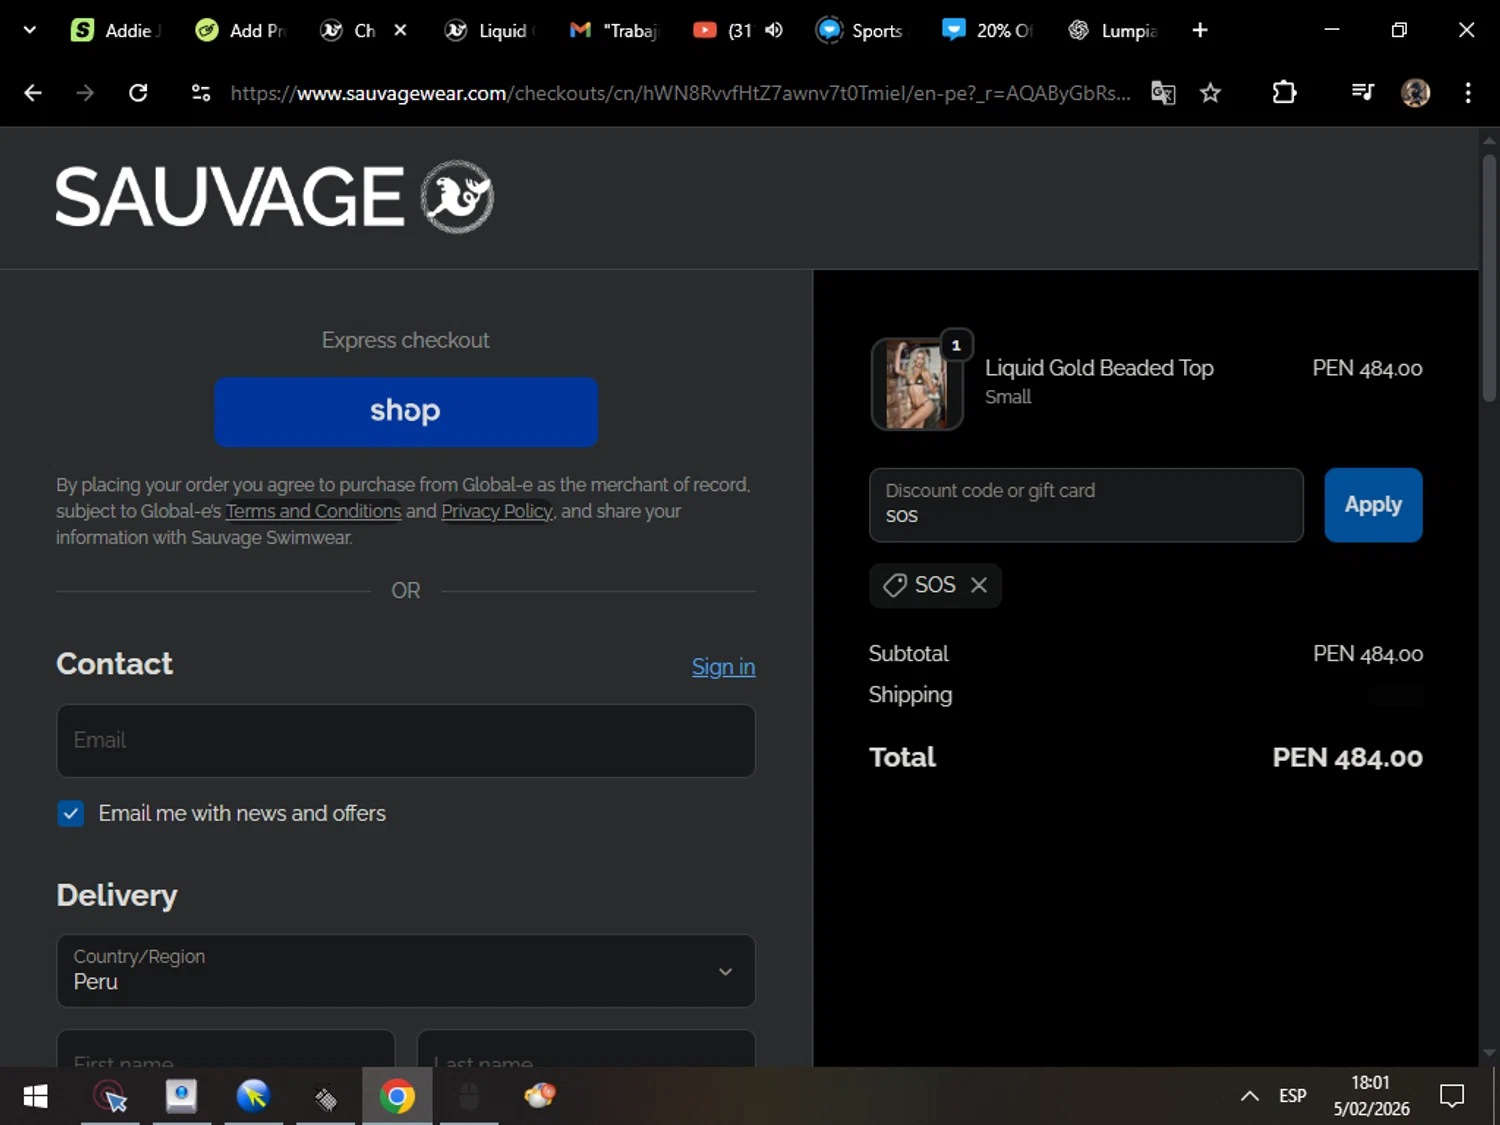The width and height of the screenshot is (1500, 1125).
Task: Switch to the Gmail "Trabaj" tab
Action: pyautogui.click(x=614, y=30)
